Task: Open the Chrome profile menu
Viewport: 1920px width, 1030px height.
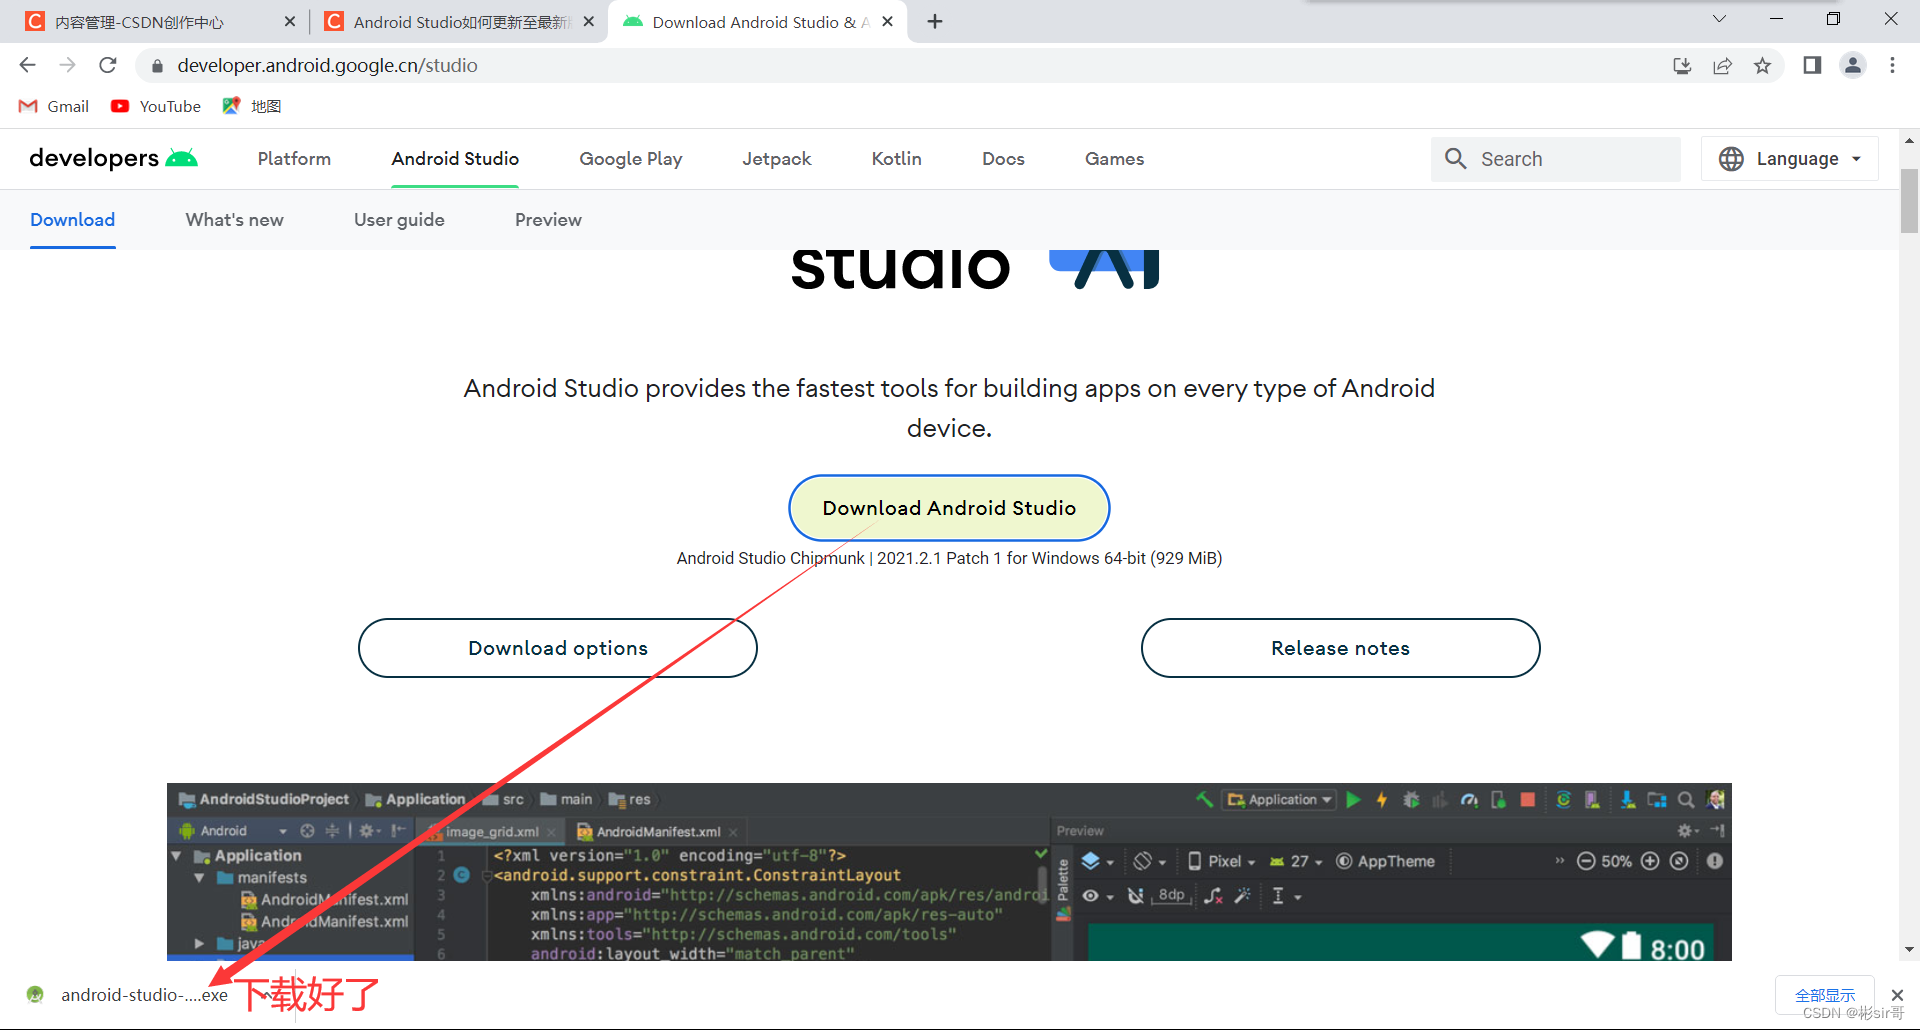Action: [x=1853, y=66]
